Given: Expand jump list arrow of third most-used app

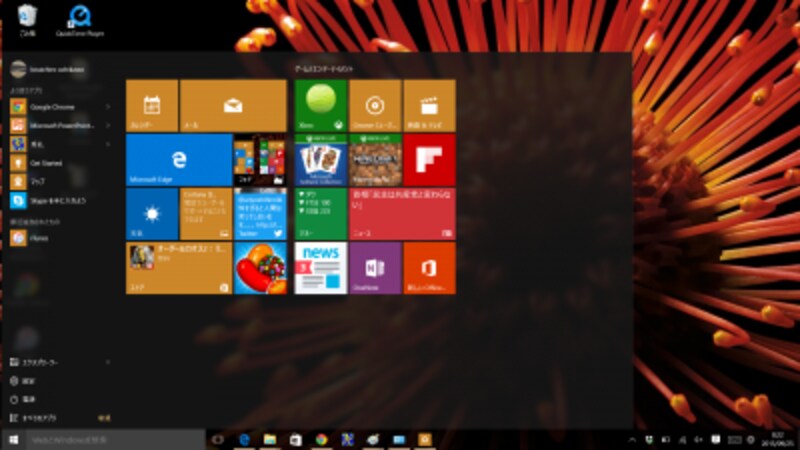Looking at the screenshot, I should click(x=108, y=144).
